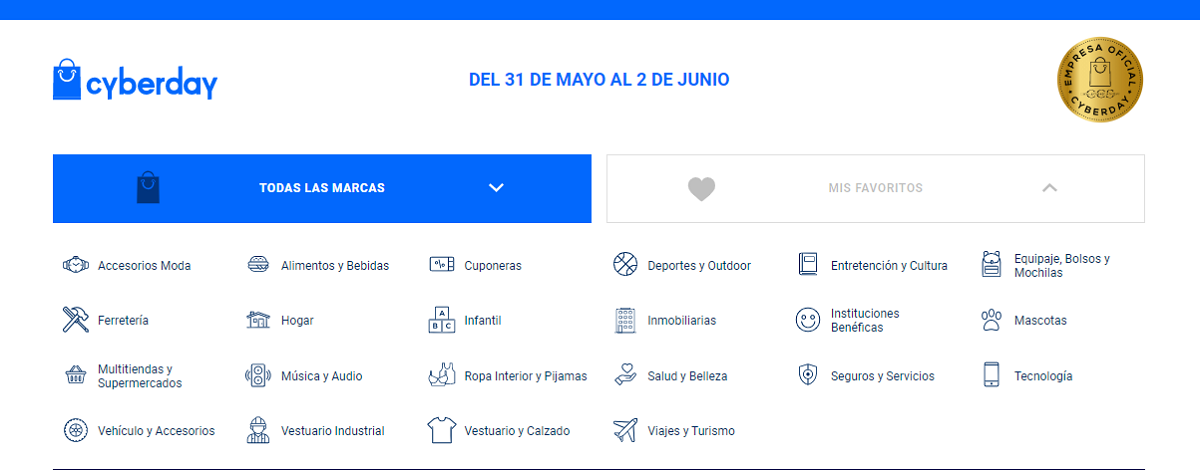The height and width of the screenshot is (472, 1200).
Task: Click the smartphone icon for Tecnología
Action: (x=991, y=376)
